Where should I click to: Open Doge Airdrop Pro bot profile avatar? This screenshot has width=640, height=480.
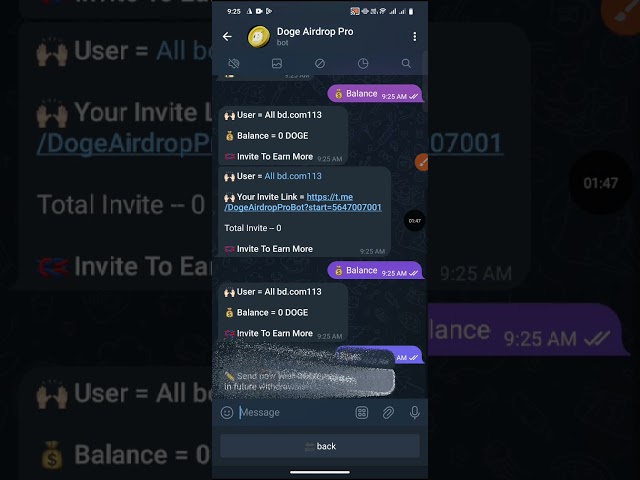point(259,37)
